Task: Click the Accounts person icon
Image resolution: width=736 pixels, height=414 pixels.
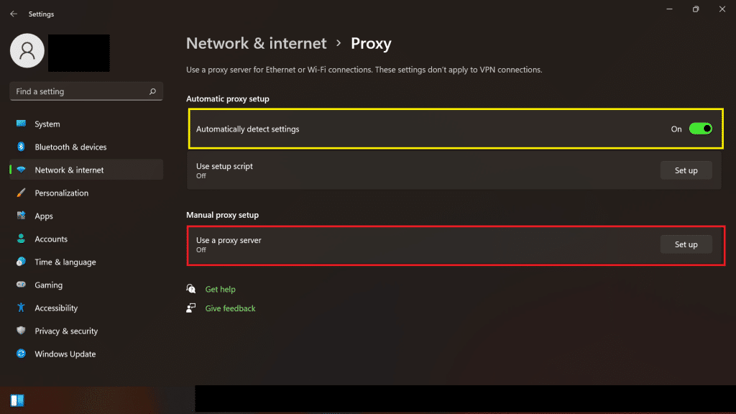Action: (x=21, y=239)
